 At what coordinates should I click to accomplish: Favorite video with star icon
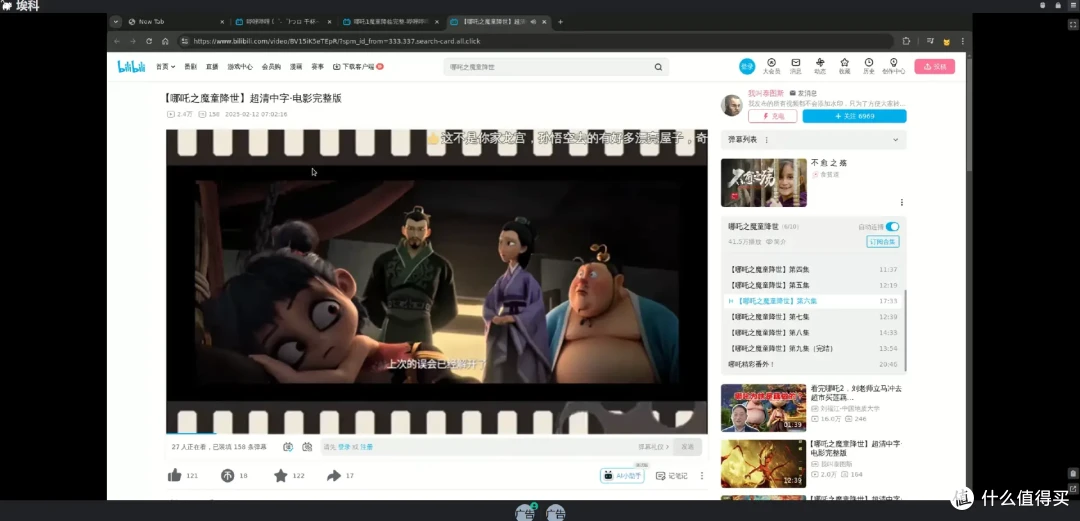(280, 476)
